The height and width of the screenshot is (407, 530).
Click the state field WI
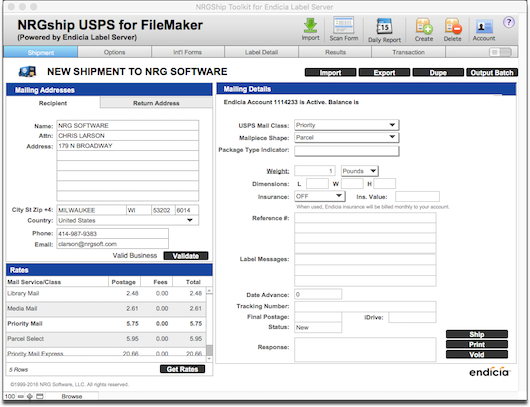139,210
